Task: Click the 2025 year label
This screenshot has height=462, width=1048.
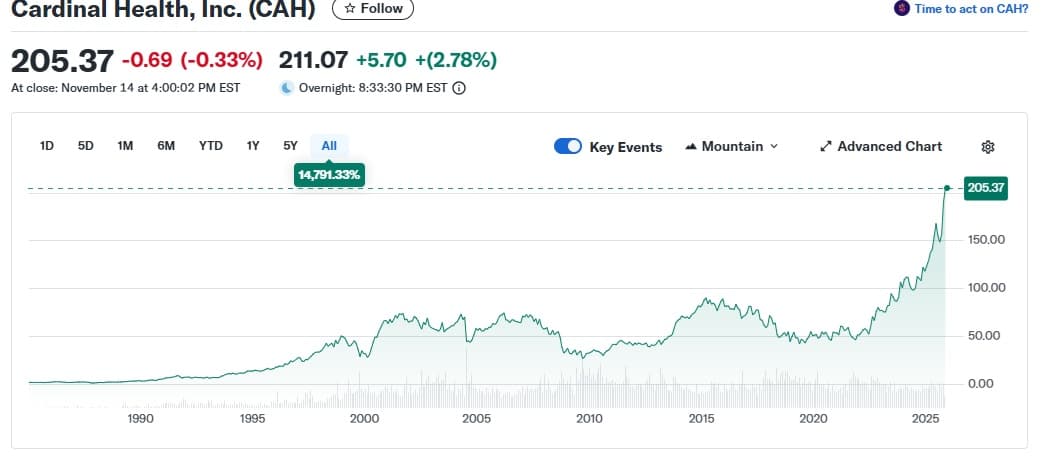Action: pos(926,419)
